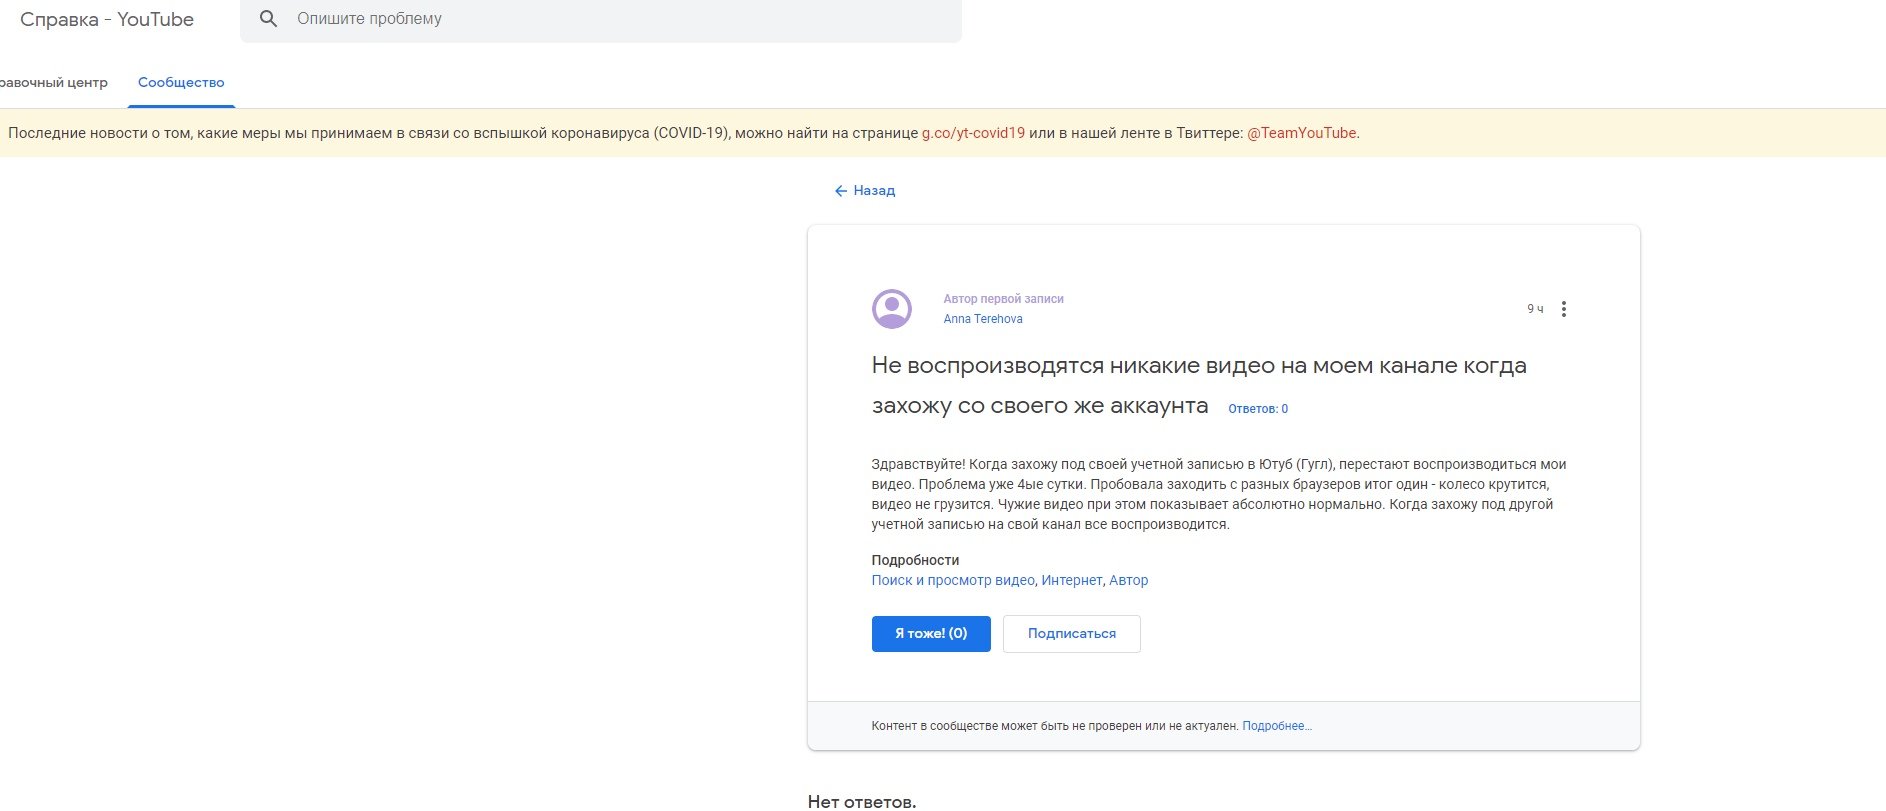Open the "Справка - YouTube" home title
1886x811 pixels.
click(107, 19)
